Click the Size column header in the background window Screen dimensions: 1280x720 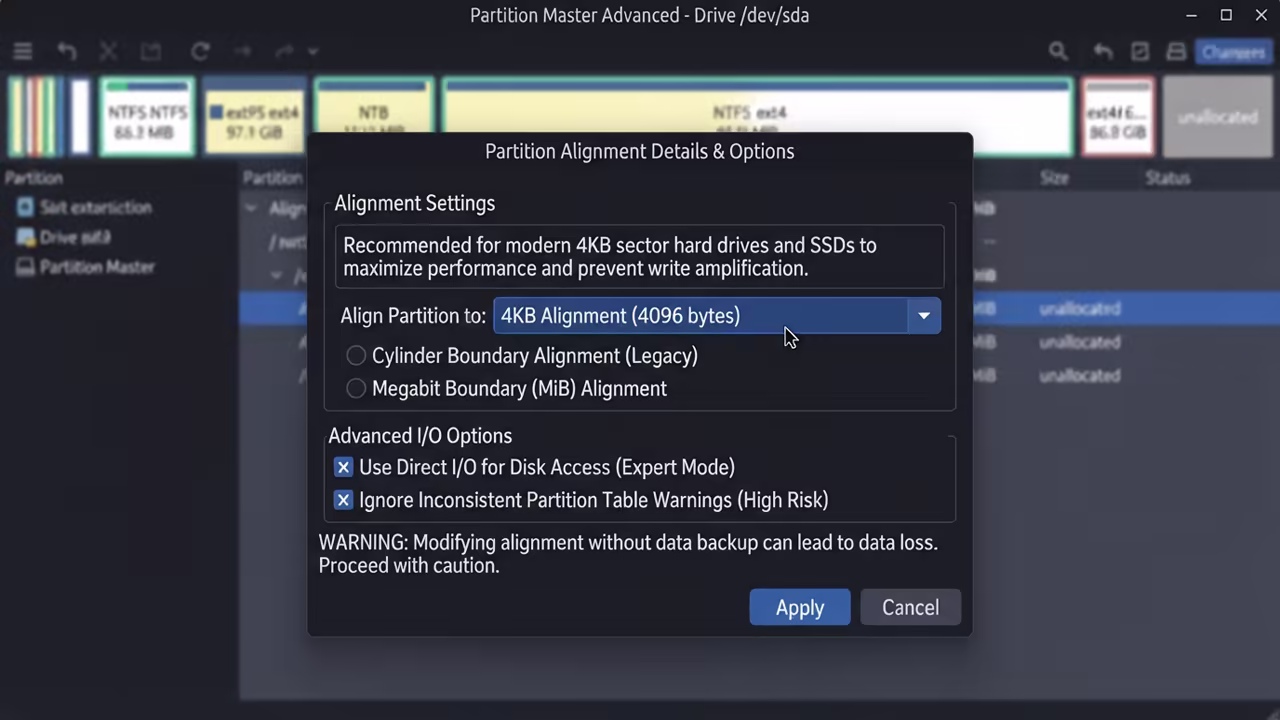1054,178
